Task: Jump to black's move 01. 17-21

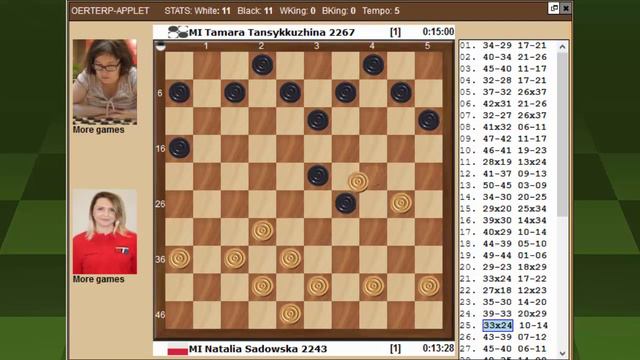Action: (532, 45)
